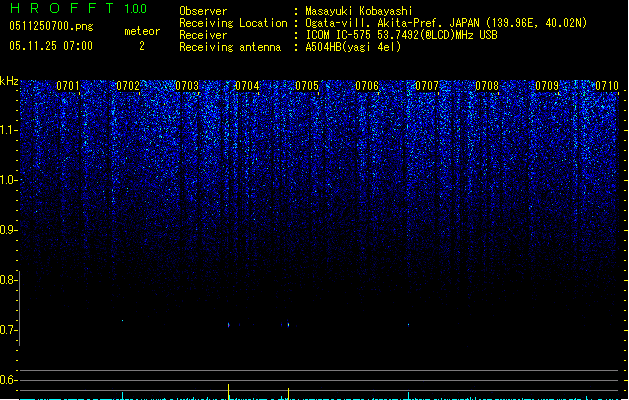
Task: Click the 0.7 kHz axis label
Action: click(x=8, y=330)
